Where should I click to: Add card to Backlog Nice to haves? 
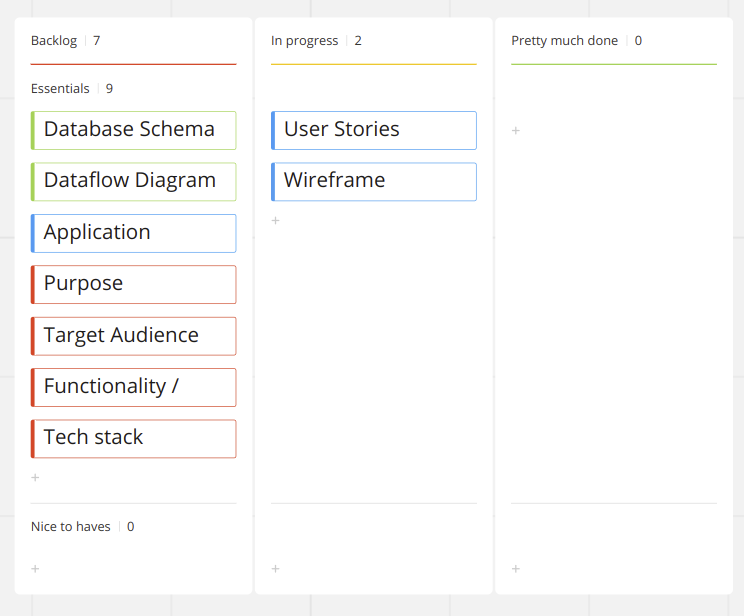pos(35,569)
